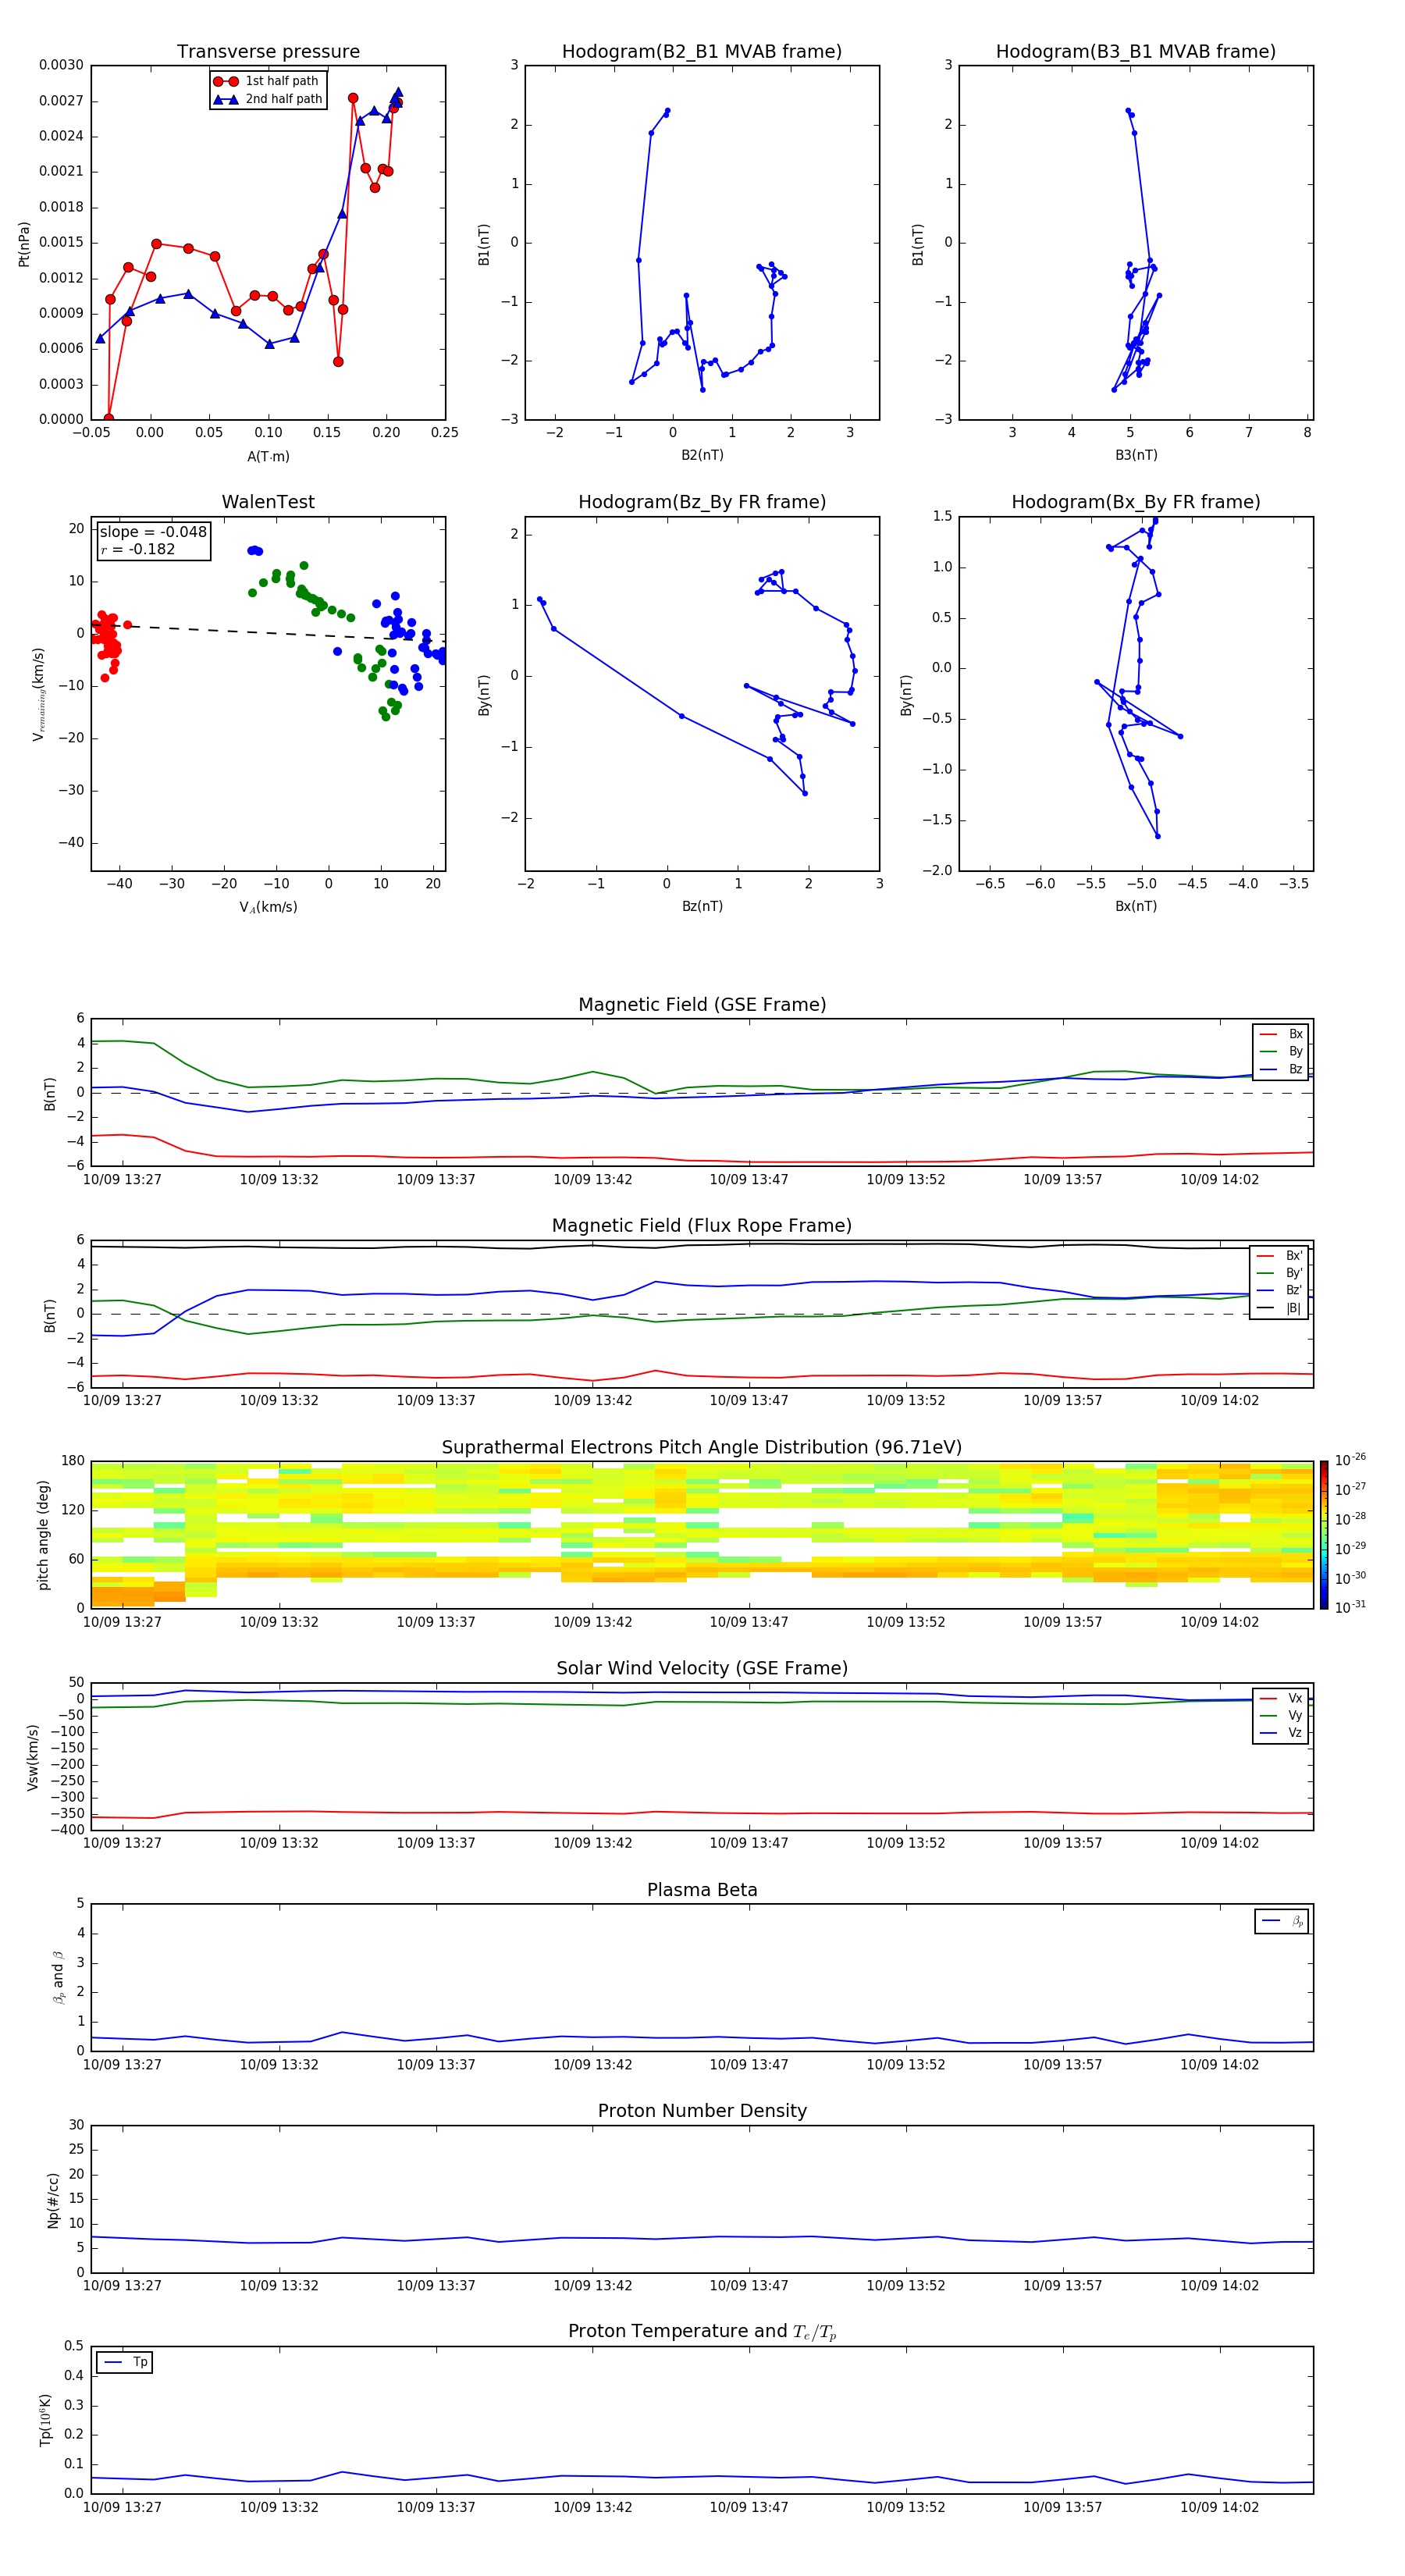
Task: Click the "Np(#/cc)" y-axis label
Action: [x=53, y=2199]
